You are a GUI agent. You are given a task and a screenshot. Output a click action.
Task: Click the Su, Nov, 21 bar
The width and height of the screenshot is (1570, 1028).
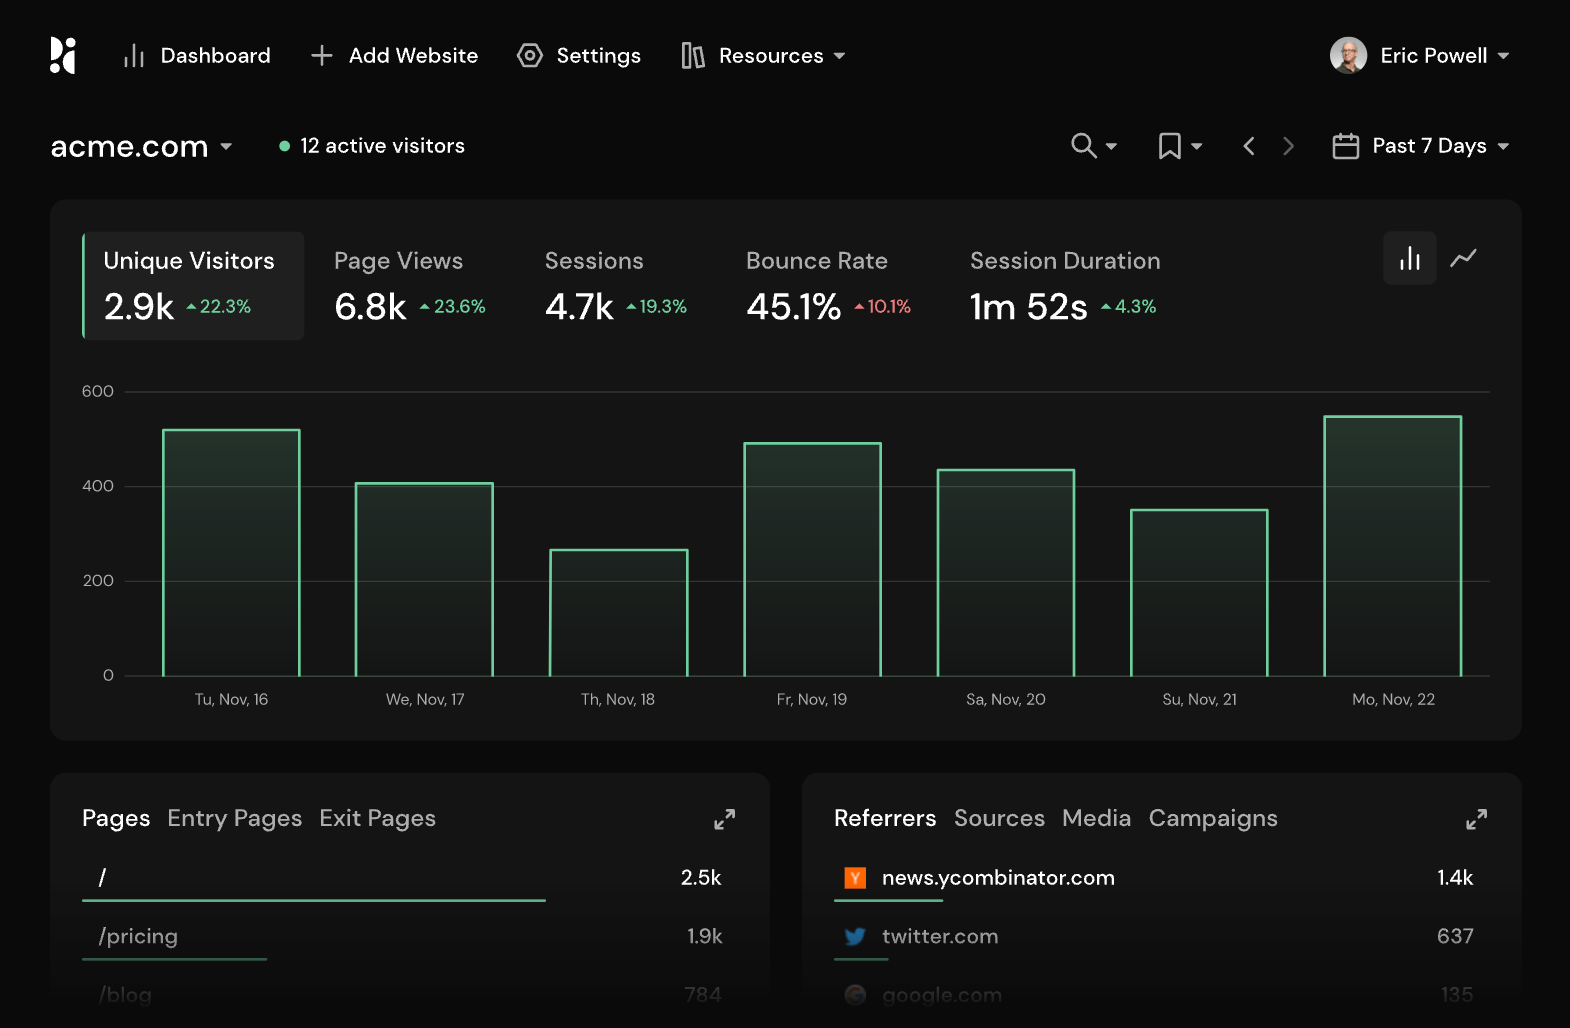(x=1199, y=593)
